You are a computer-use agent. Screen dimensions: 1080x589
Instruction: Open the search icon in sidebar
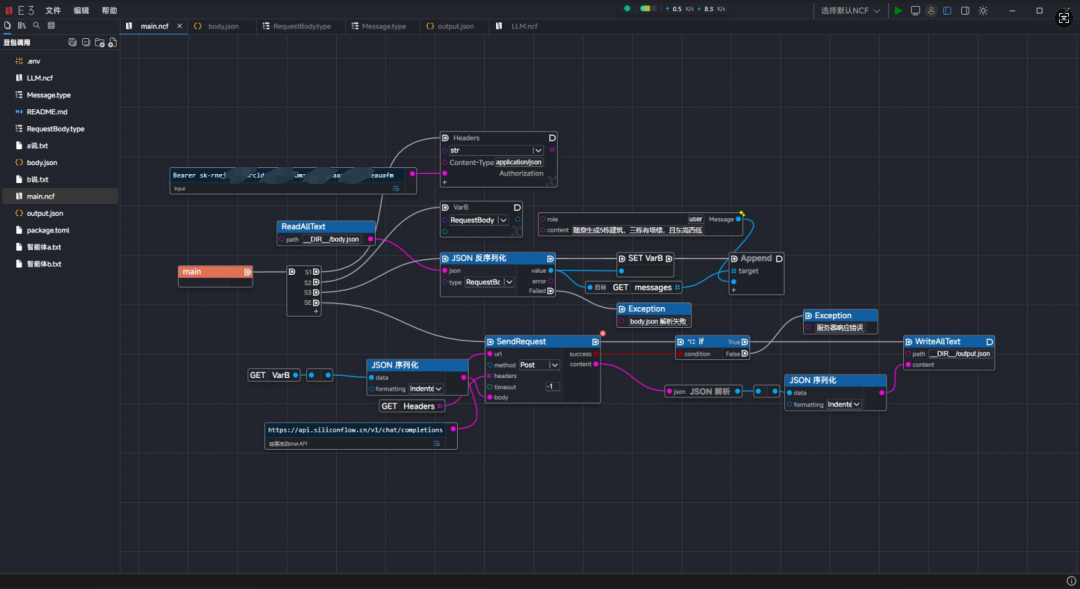37,25
